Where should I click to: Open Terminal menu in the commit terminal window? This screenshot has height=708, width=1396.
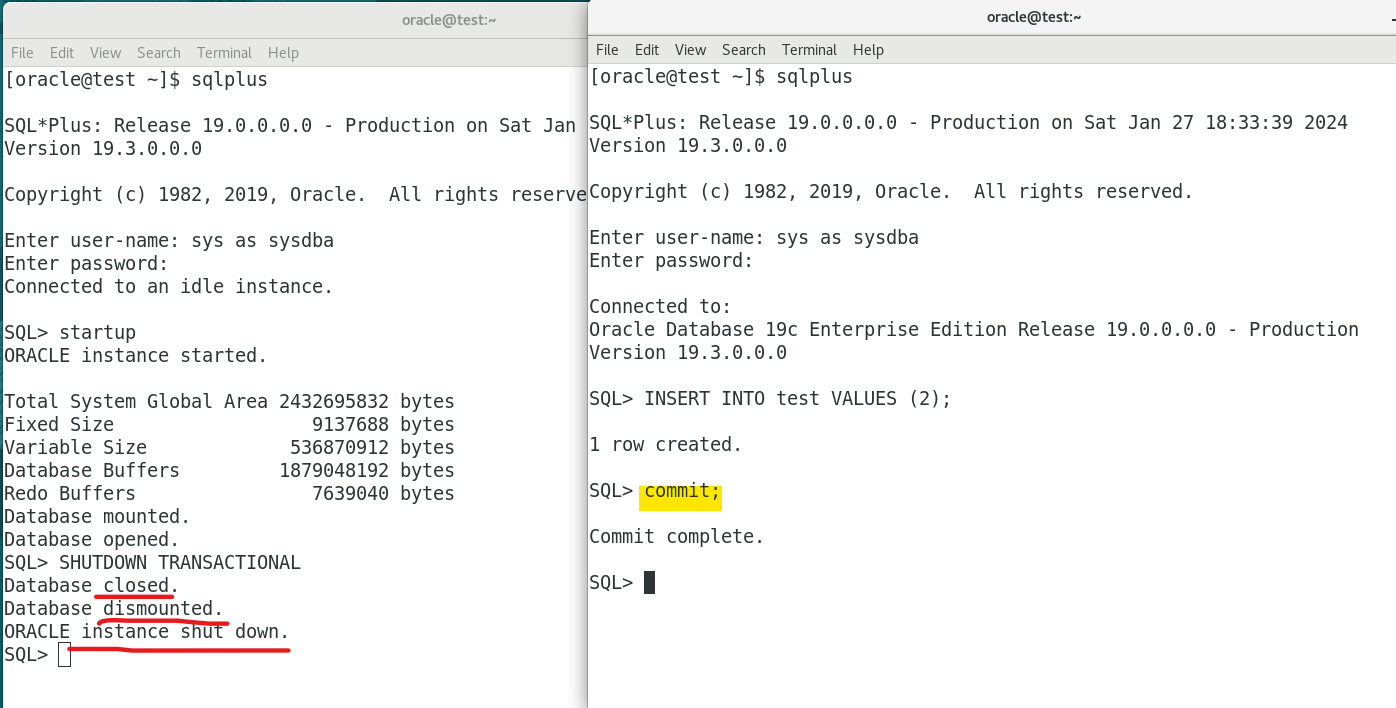(x=809, y=50)
